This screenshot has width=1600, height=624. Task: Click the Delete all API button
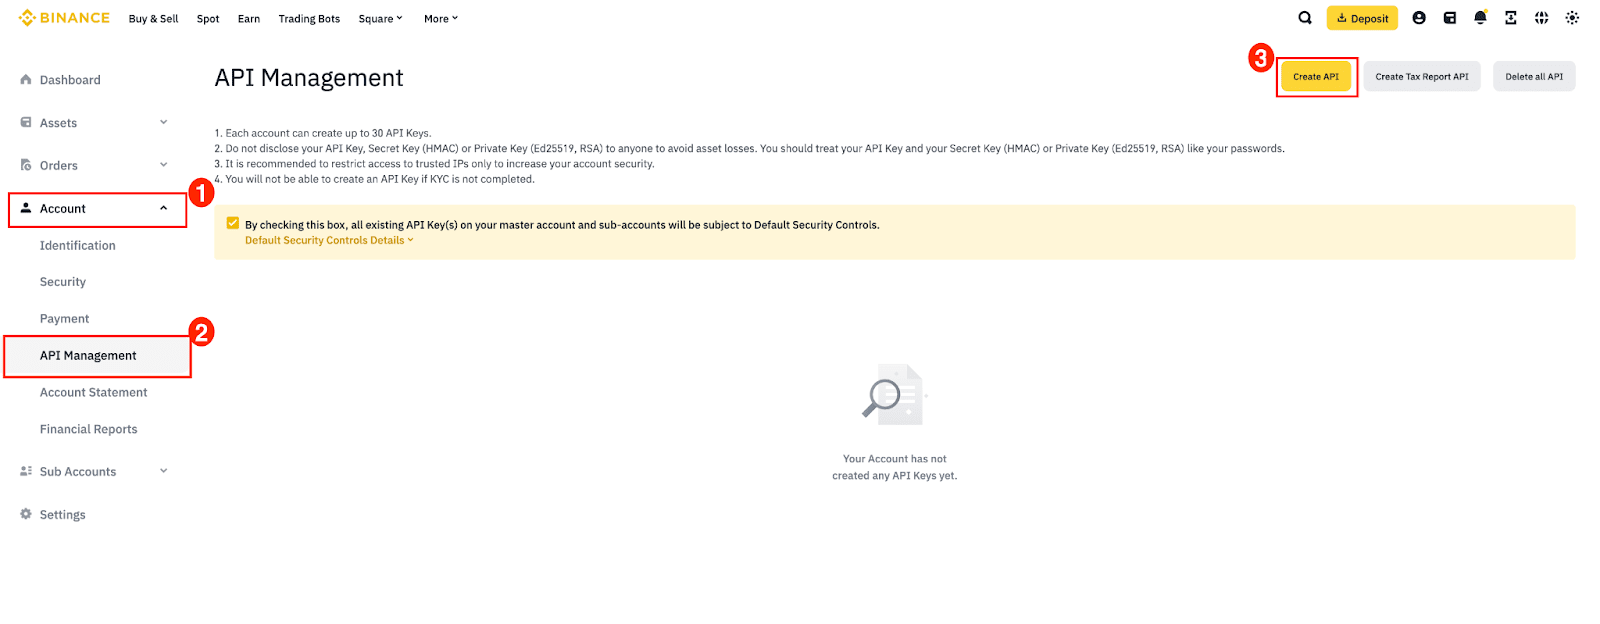coord(1534,77)
